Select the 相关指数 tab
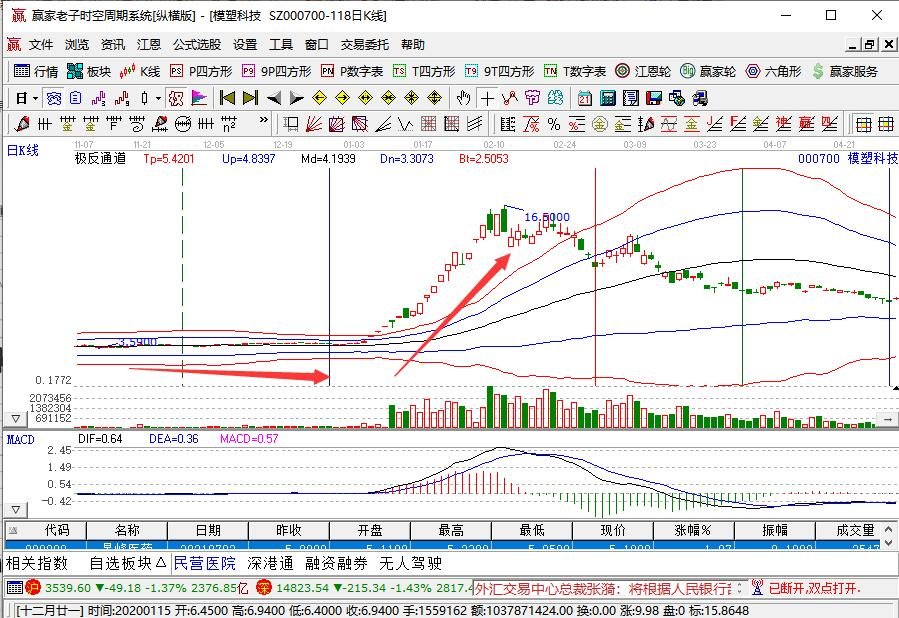The height and width of the screenshot is (618, 899). (x=37, y=563)
